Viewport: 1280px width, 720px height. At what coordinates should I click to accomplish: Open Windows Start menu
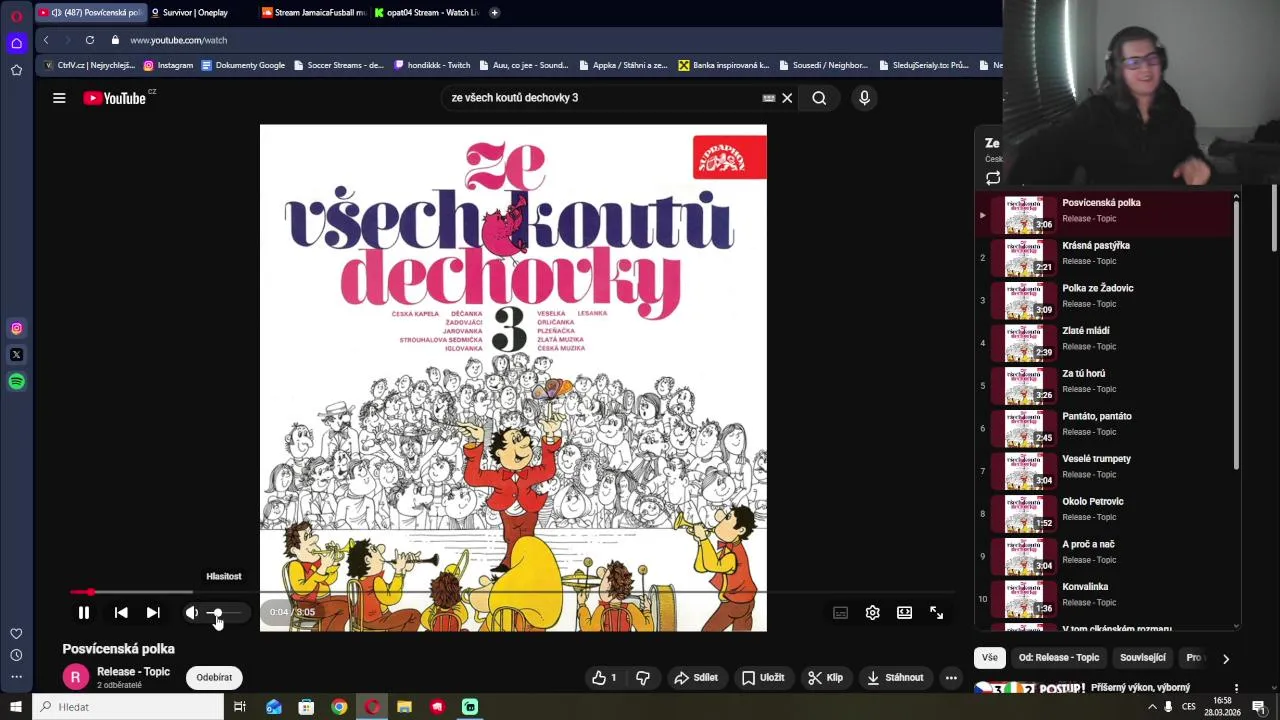16,707
